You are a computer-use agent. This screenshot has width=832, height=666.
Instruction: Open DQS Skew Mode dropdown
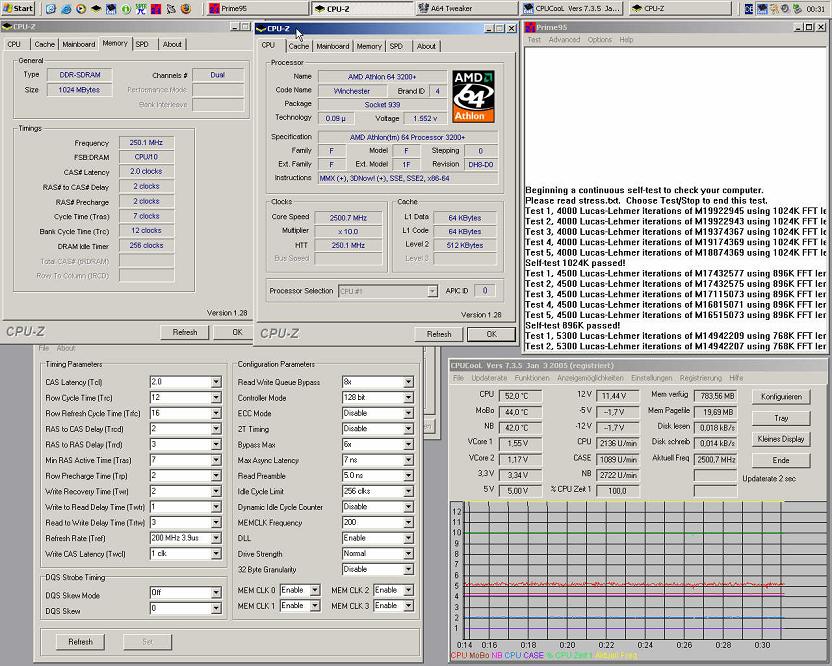216,592
